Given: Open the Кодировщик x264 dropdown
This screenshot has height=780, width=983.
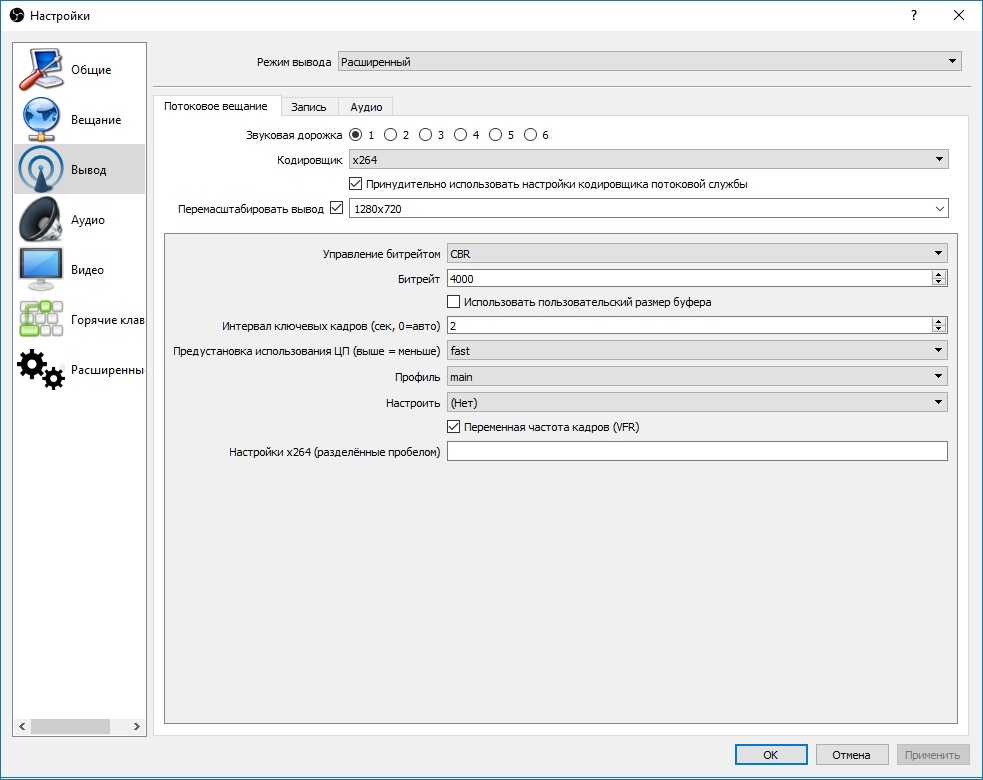Looking at the screenshot, I should [x=648, y=159].
